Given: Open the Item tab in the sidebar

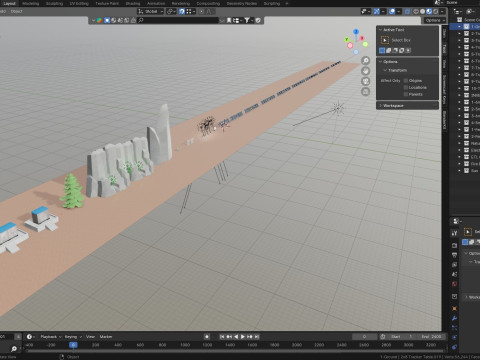Looking at the screenshot, I should click(444, 33).
